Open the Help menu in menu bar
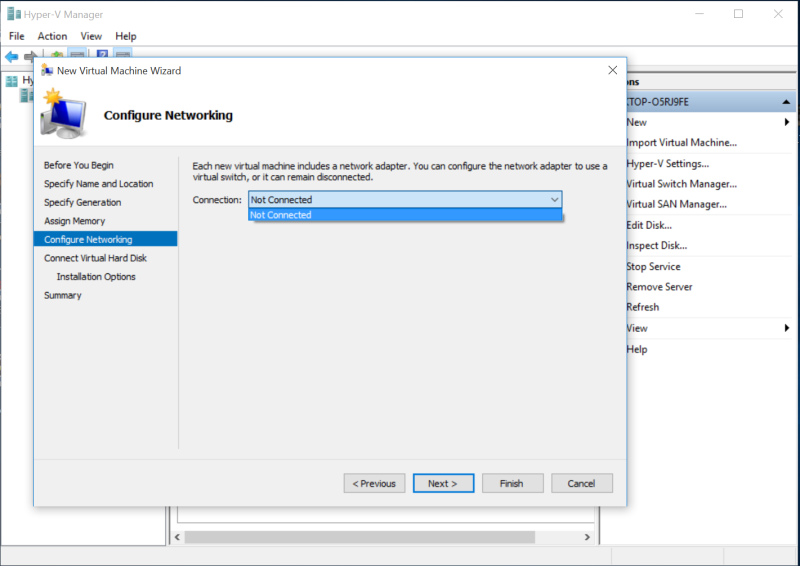This screenshot has width=800, height=566. (x=126, y=36)
